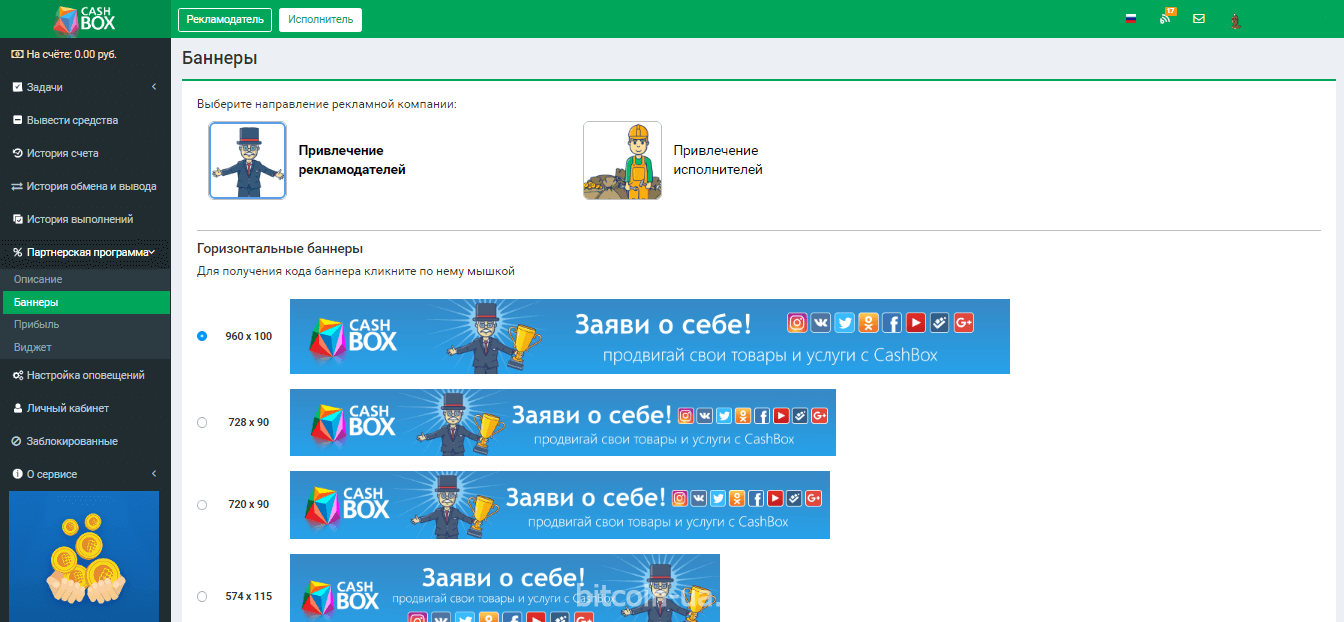Open the language selector with the Russian flag

1131,19
